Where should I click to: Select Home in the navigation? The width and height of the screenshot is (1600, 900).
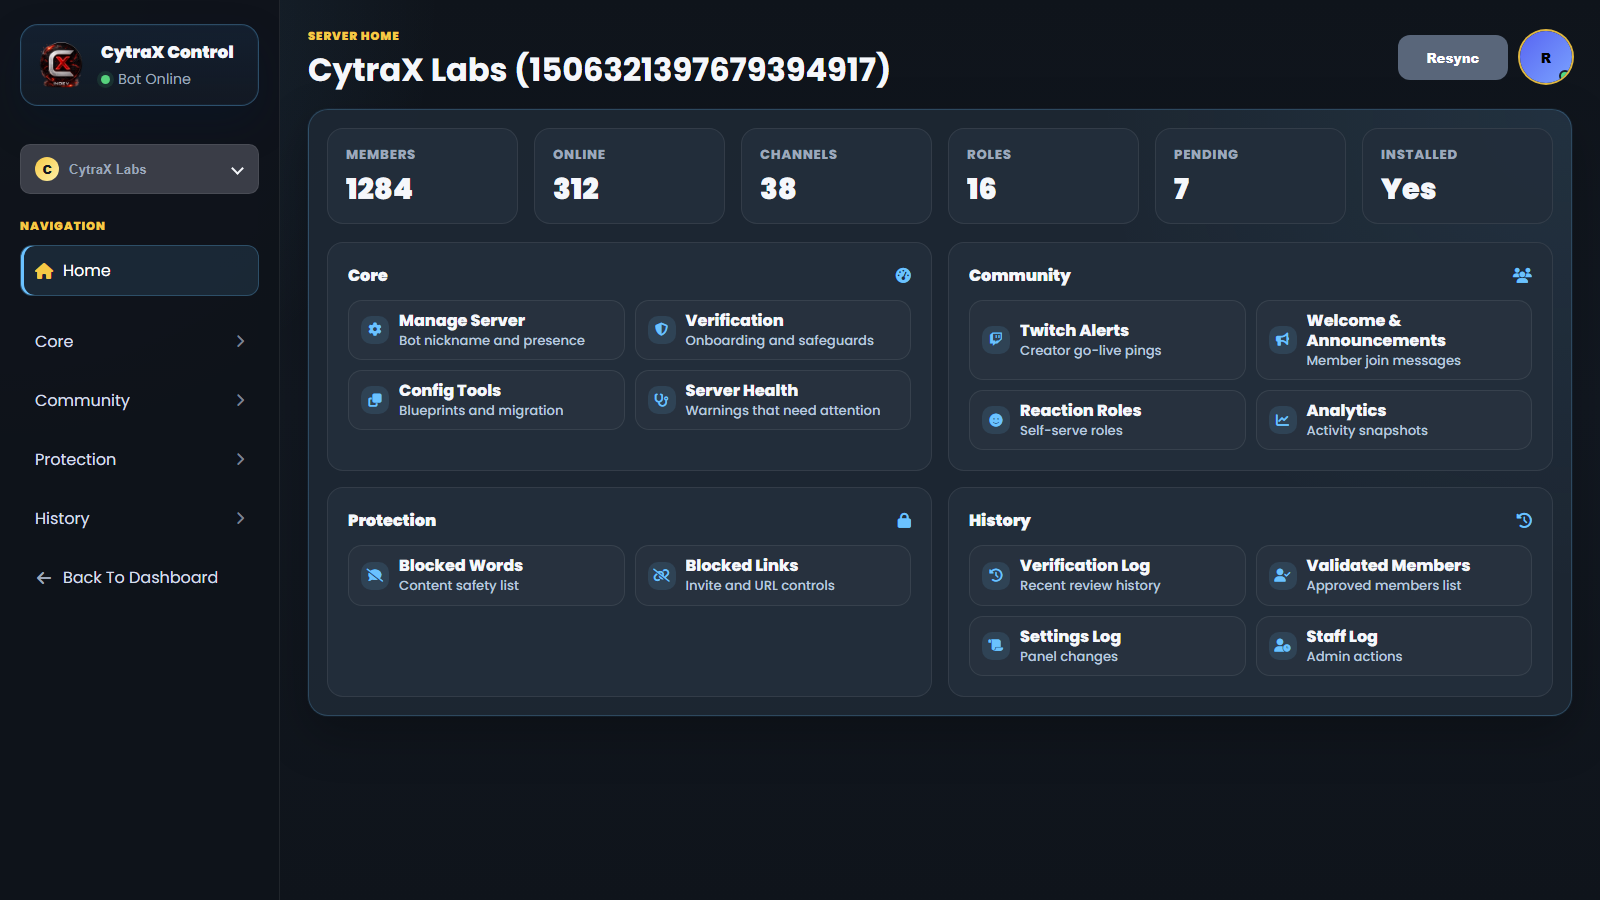pos(139,271)
